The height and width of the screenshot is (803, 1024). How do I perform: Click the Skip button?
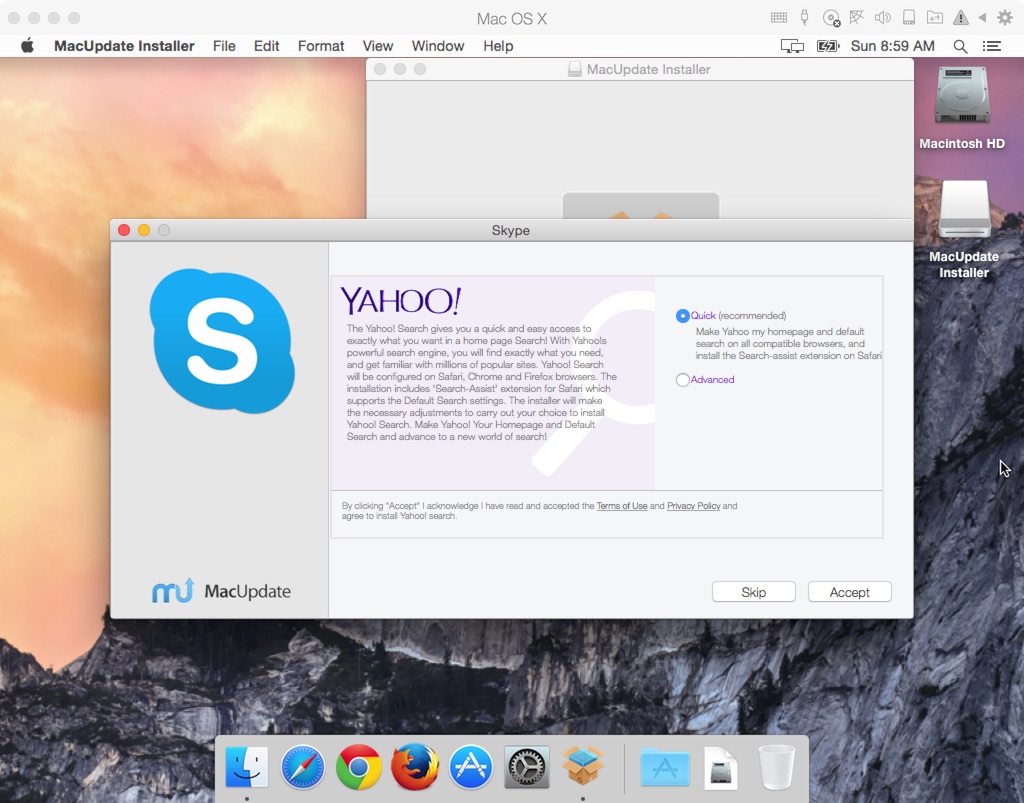pos(754,592)
